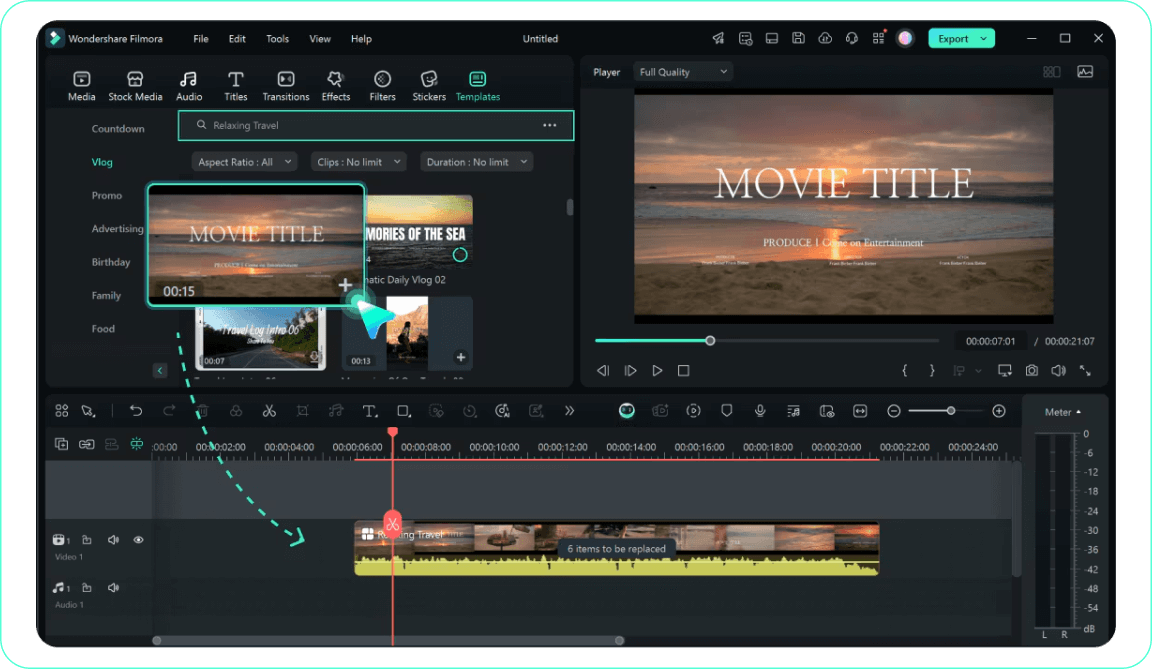Click the player progress slider handle

710,341
